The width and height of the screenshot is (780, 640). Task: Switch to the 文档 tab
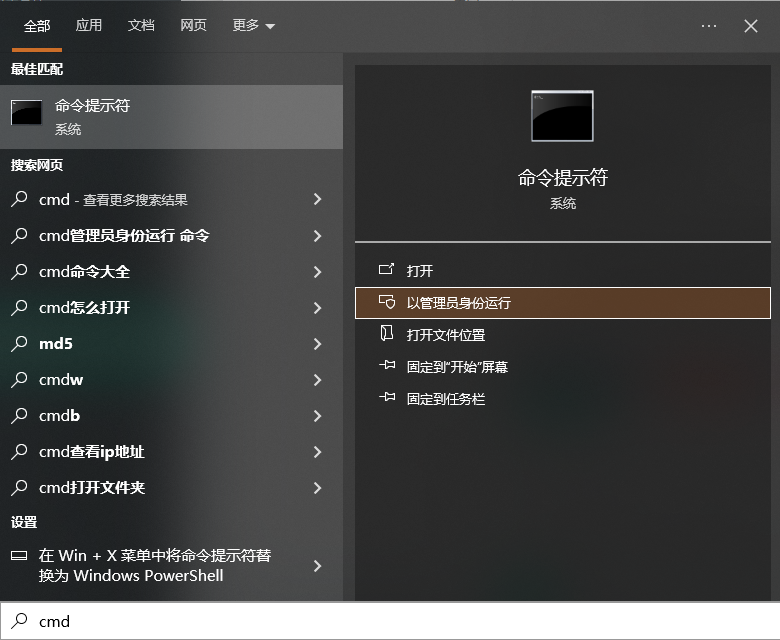pos(141,25)
